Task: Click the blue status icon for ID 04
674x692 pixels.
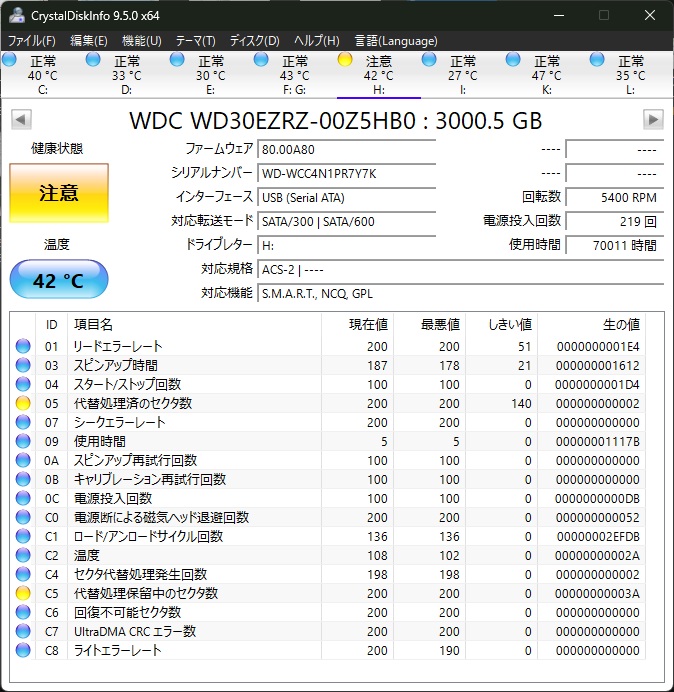Action: coord(23,384)
